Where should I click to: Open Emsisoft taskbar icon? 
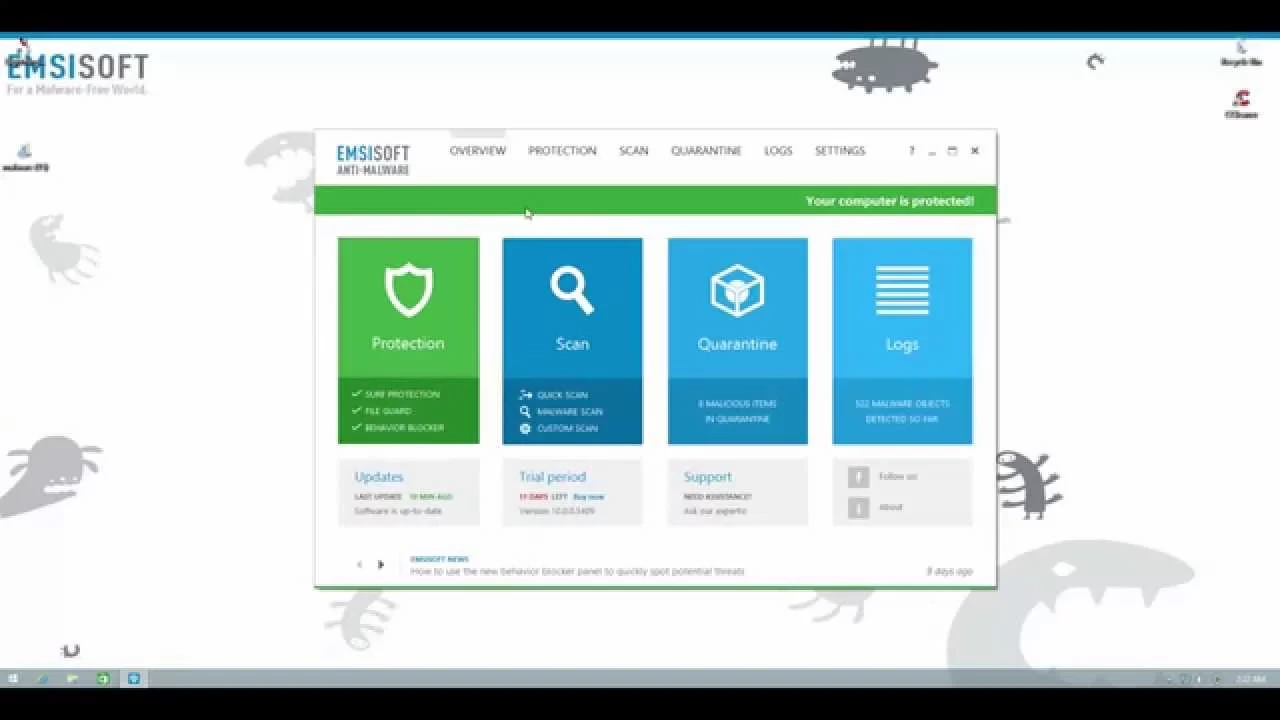pos(133,679)
